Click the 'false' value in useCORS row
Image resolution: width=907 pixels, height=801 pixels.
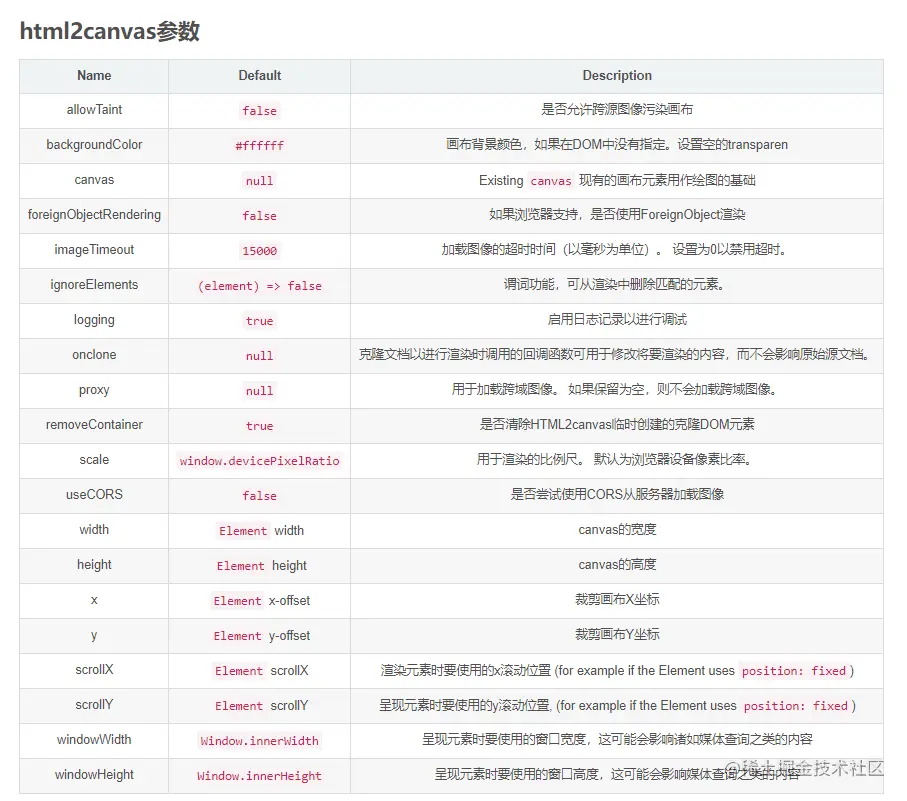260,496
